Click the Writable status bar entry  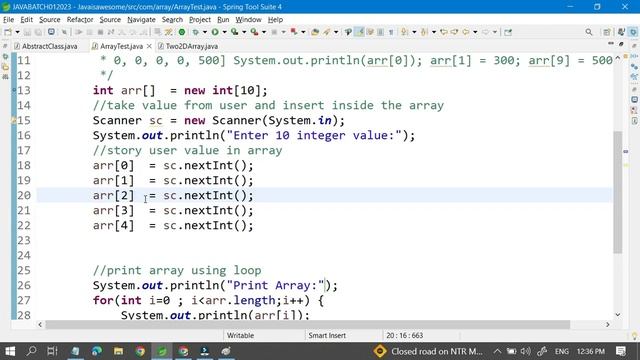point(240,336)
